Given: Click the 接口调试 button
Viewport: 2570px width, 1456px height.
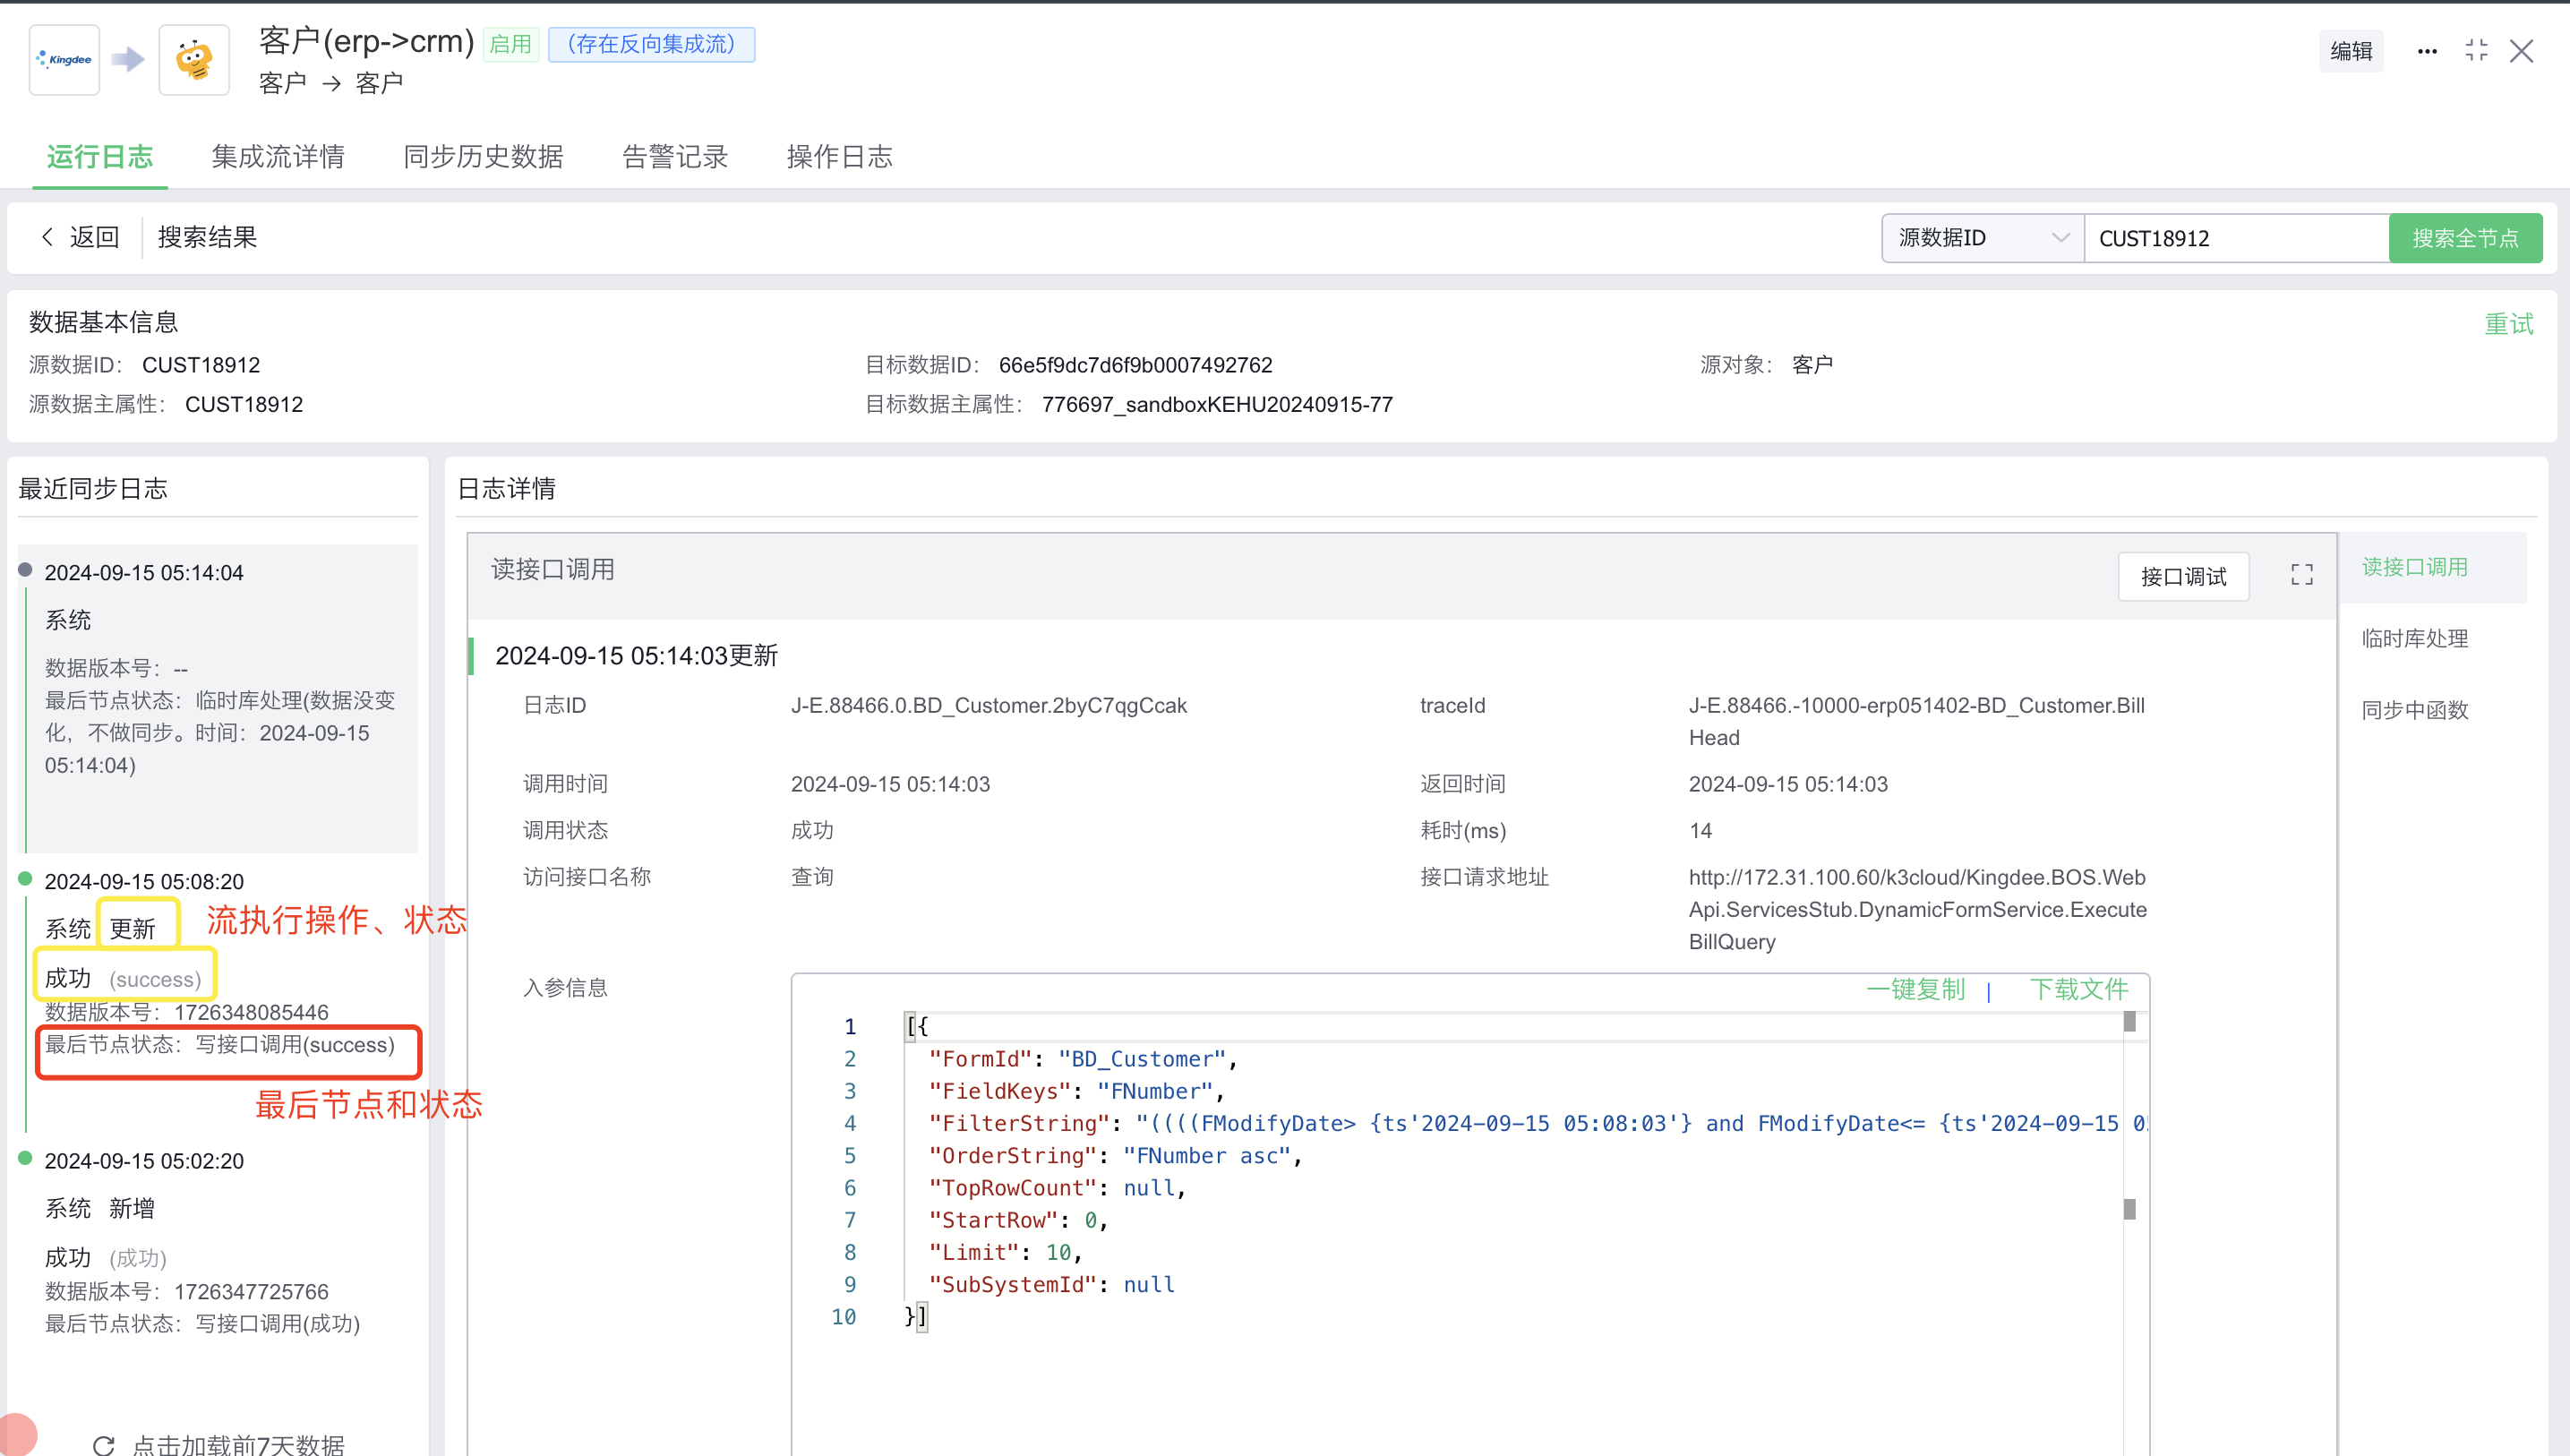Looking at the screenshot, I should point(2184,576).
